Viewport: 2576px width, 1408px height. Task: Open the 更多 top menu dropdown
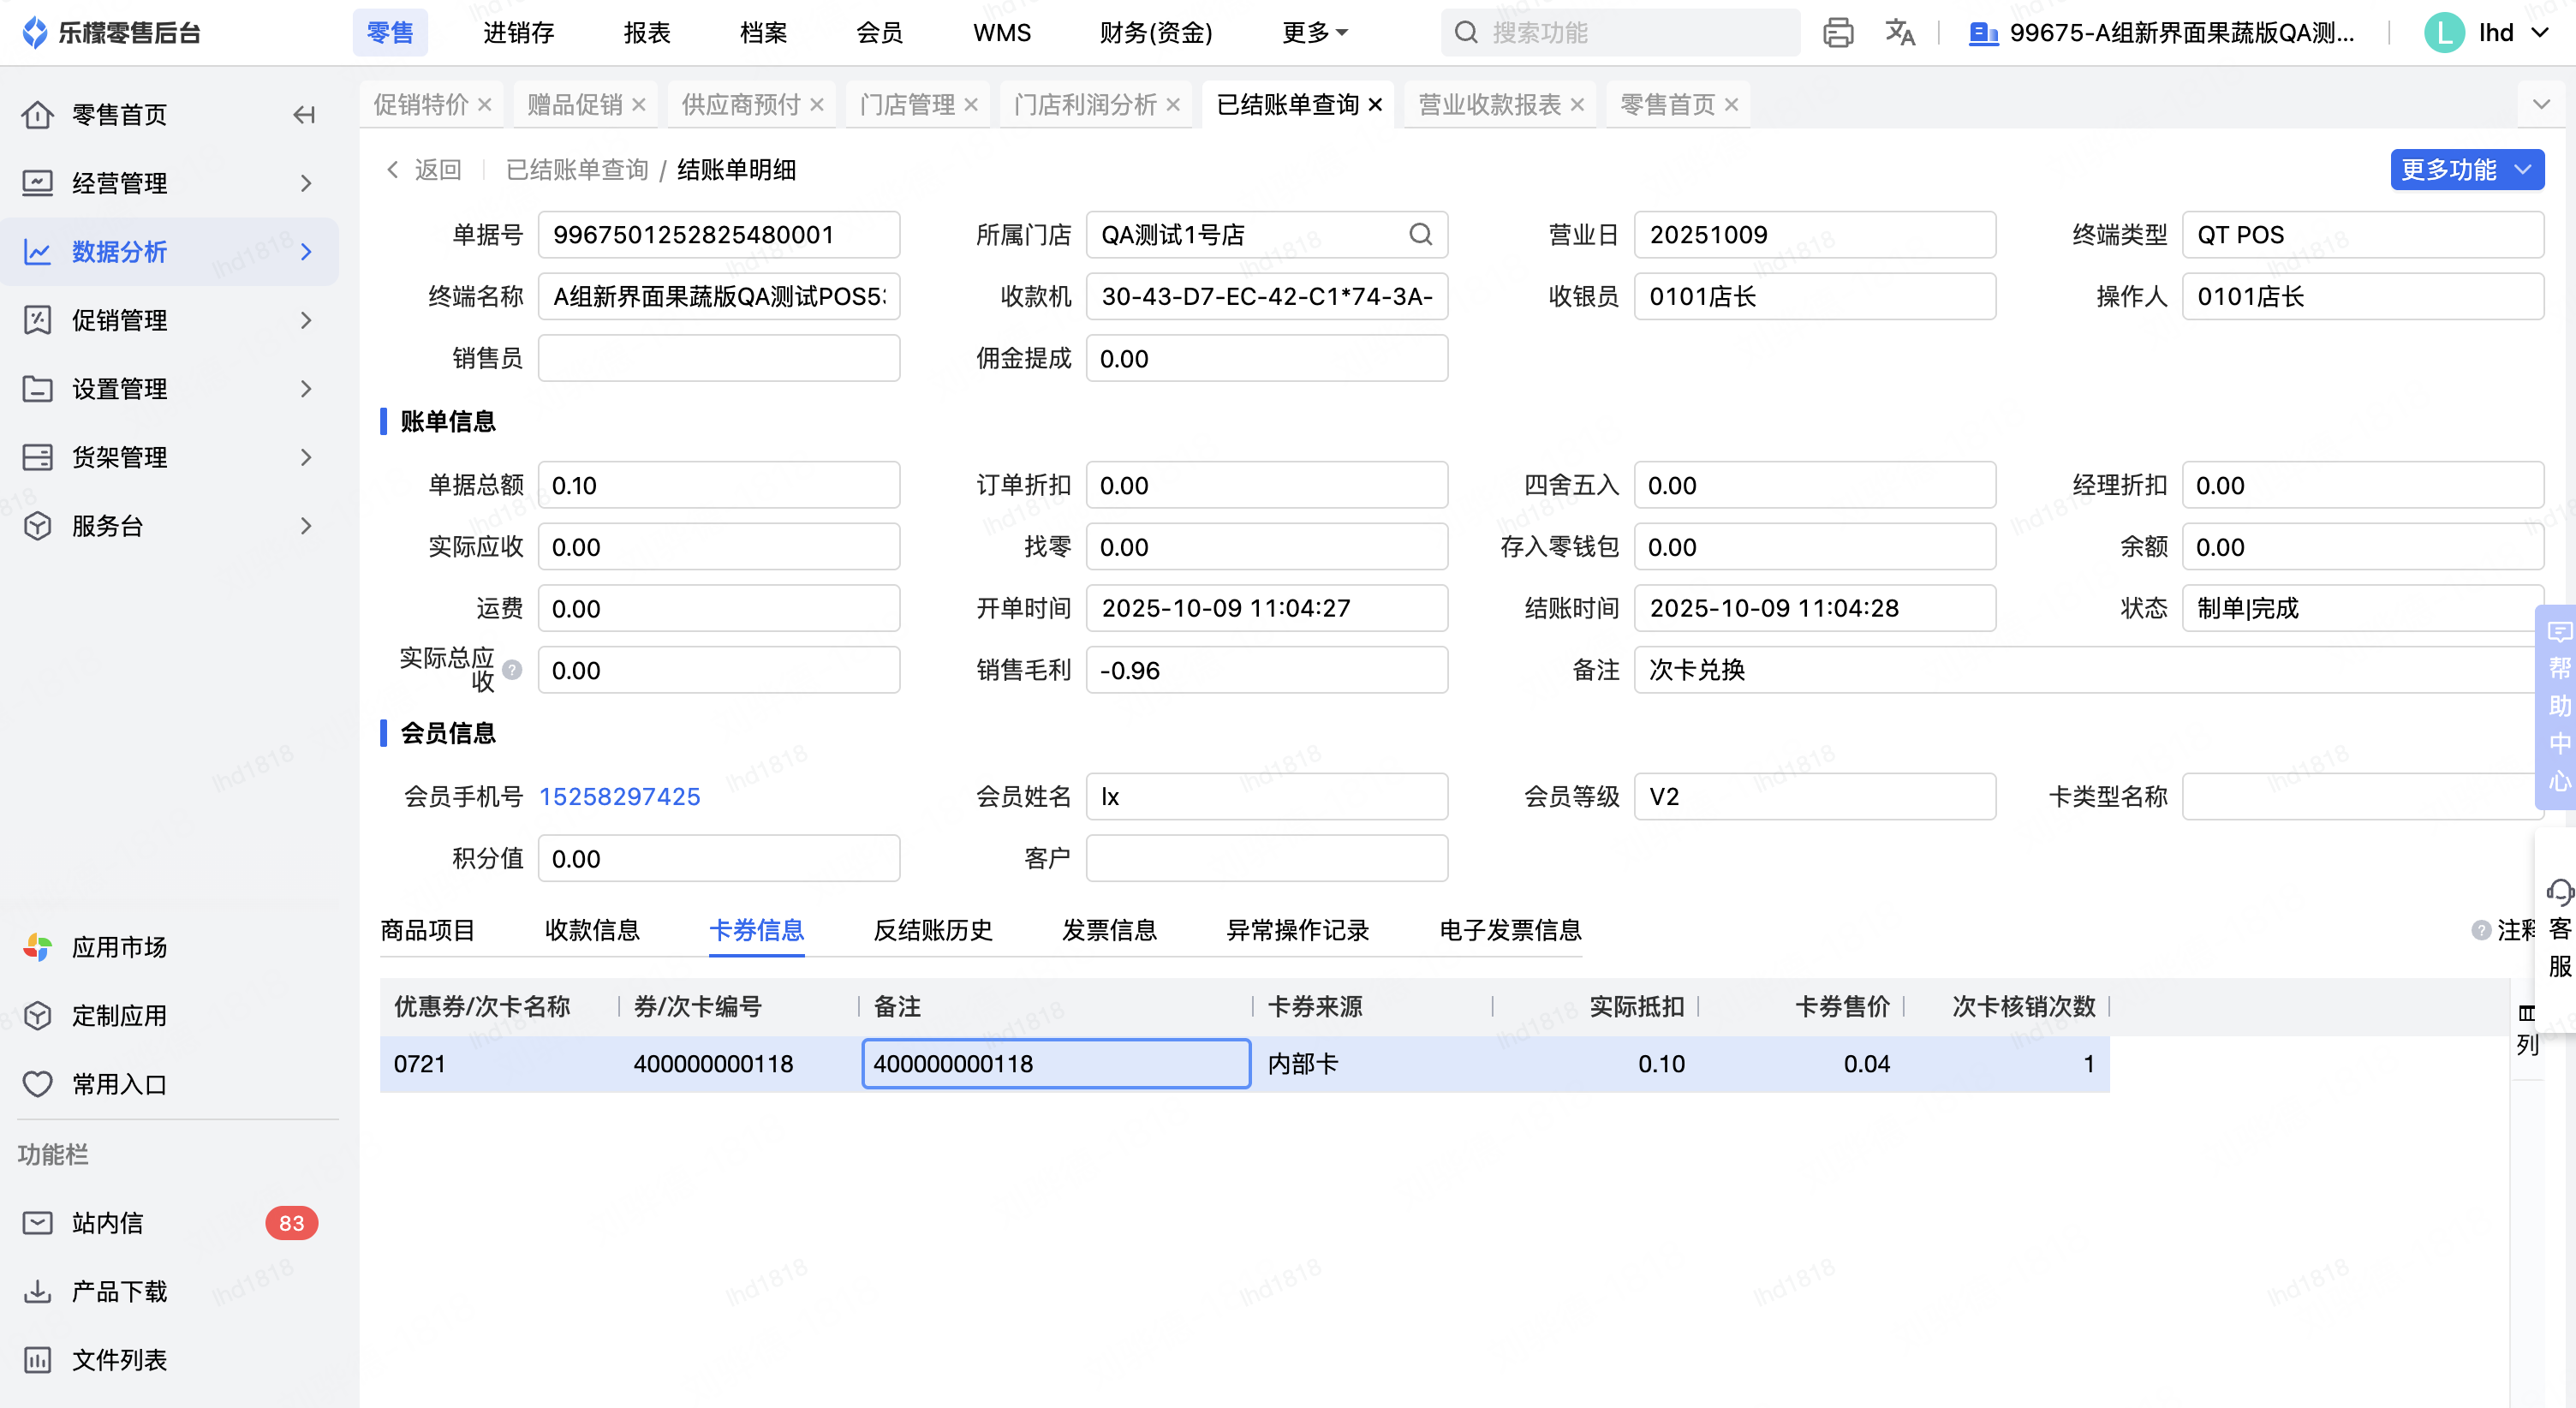pyautogui.click(x=1314, y=33)
